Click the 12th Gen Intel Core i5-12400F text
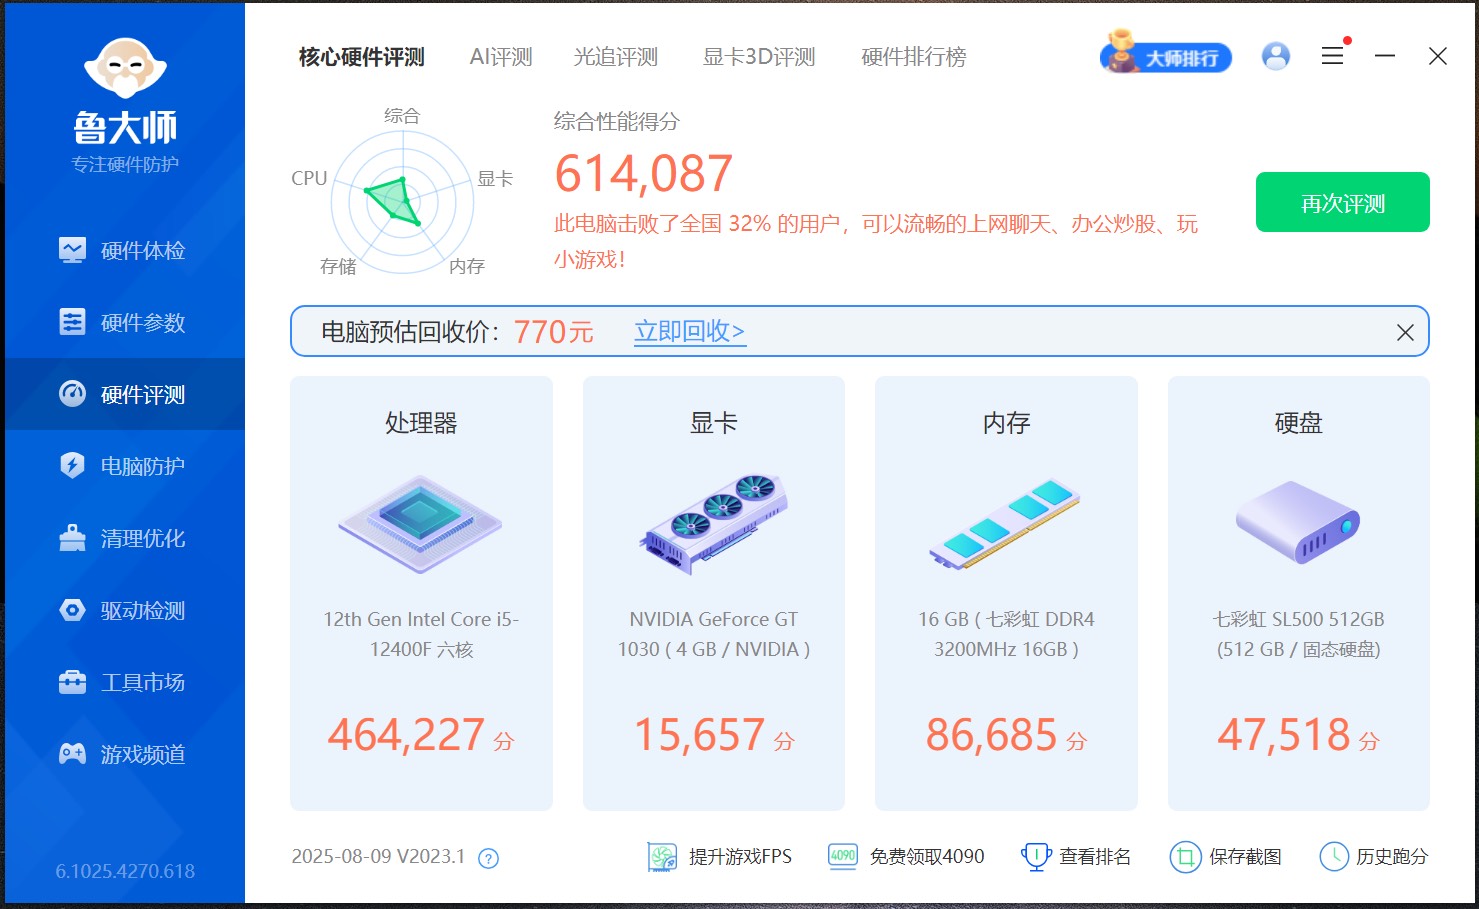Screen dimensions: 1479x909 (421, 634)
